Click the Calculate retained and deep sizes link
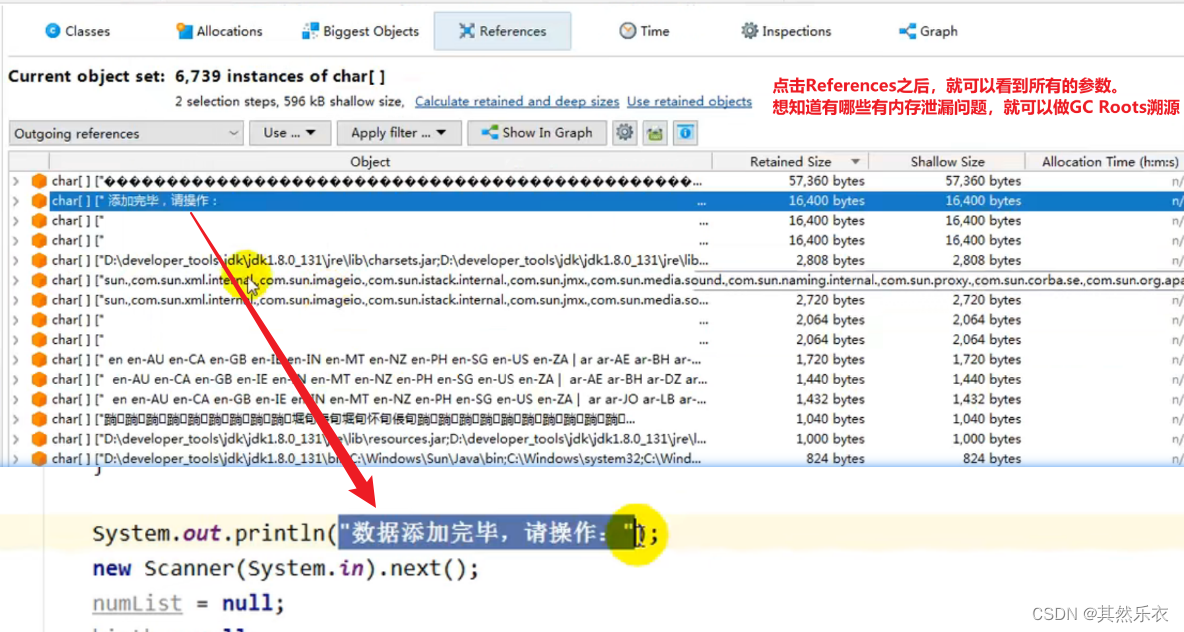1184x632 pixels. coord(517,101)
